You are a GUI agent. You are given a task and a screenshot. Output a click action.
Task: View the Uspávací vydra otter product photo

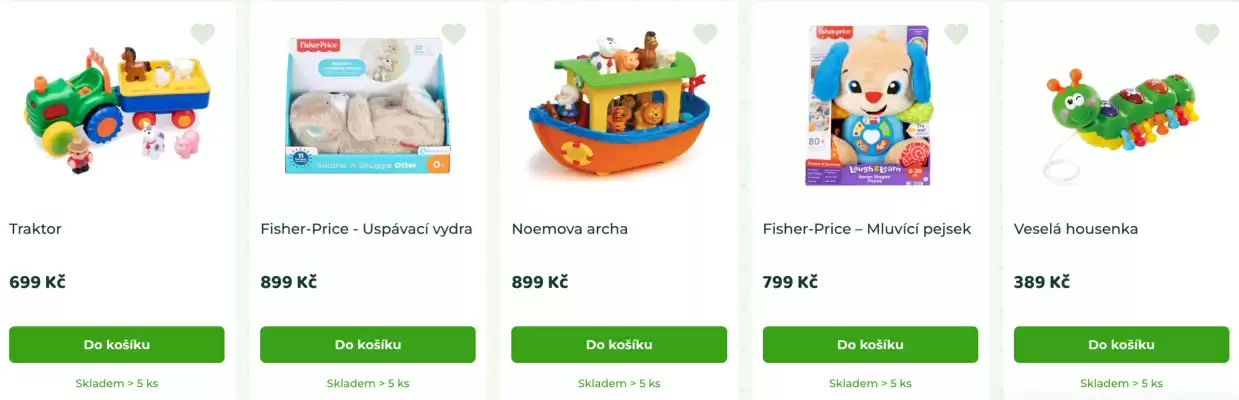tap(367, 107)
